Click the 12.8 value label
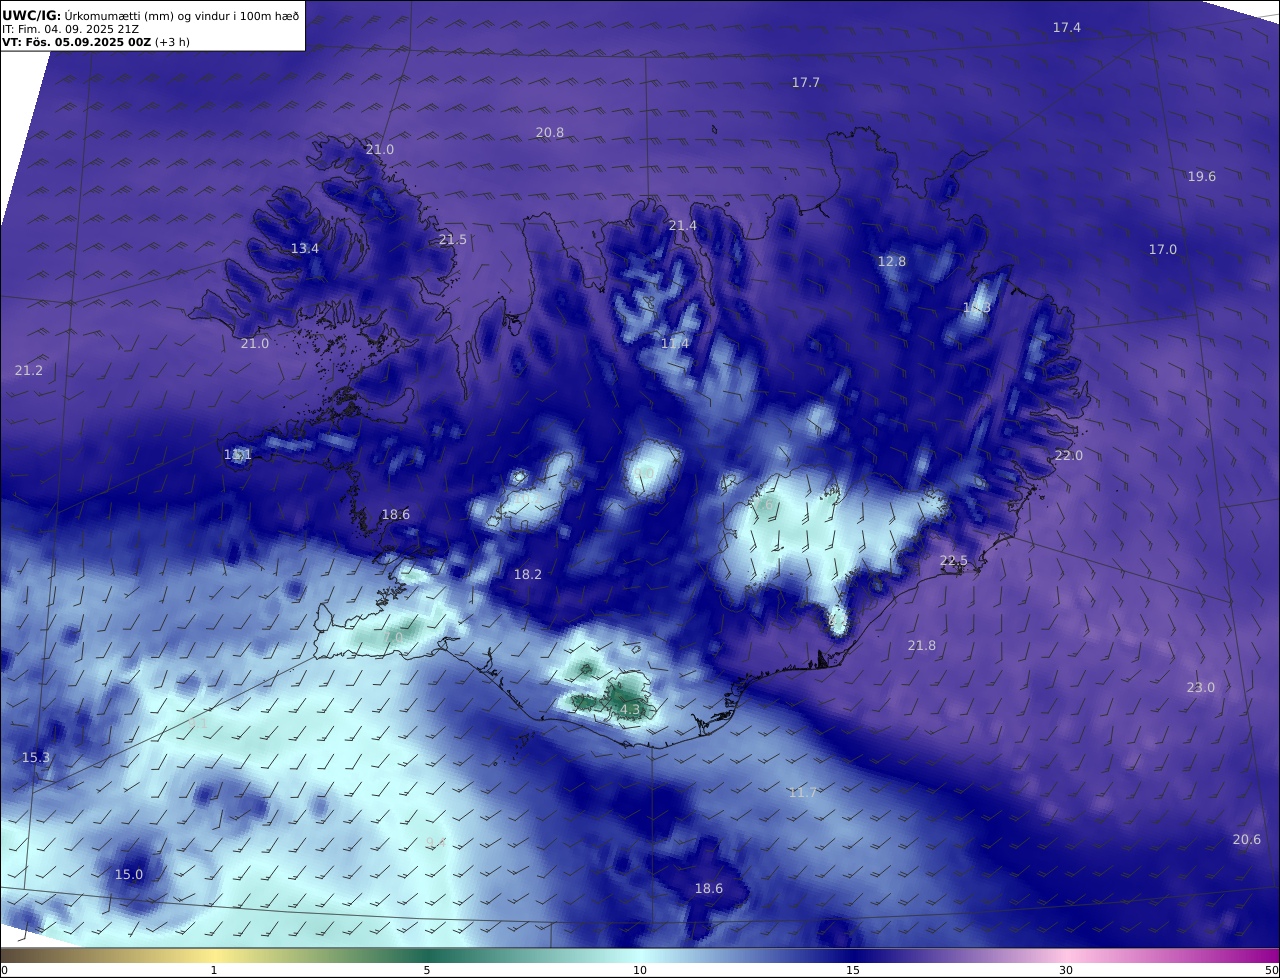 892,262
